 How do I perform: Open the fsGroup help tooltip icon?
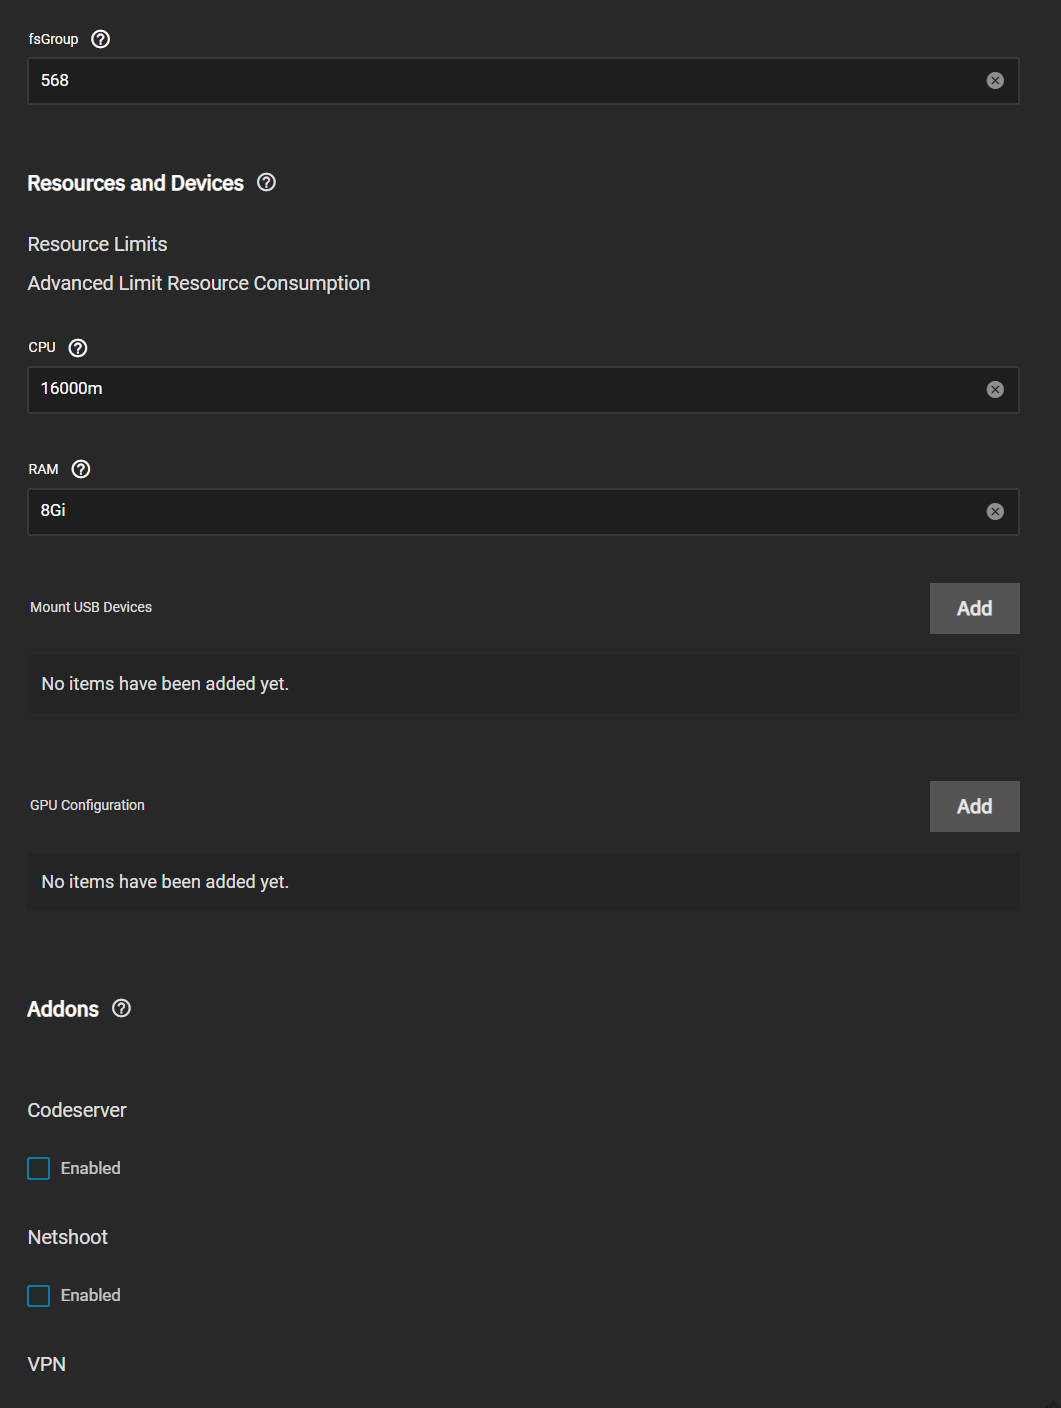100,39
